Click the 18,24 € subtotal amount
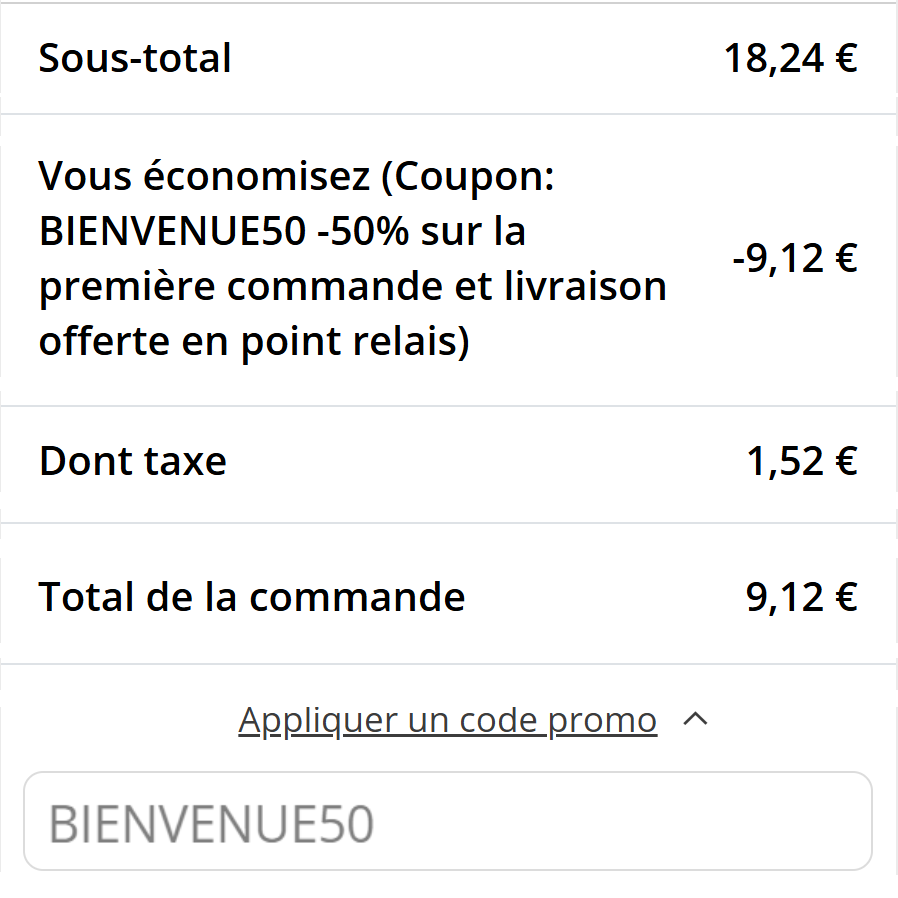This screenshot has width=898, height=898. [x=791, y=58]
